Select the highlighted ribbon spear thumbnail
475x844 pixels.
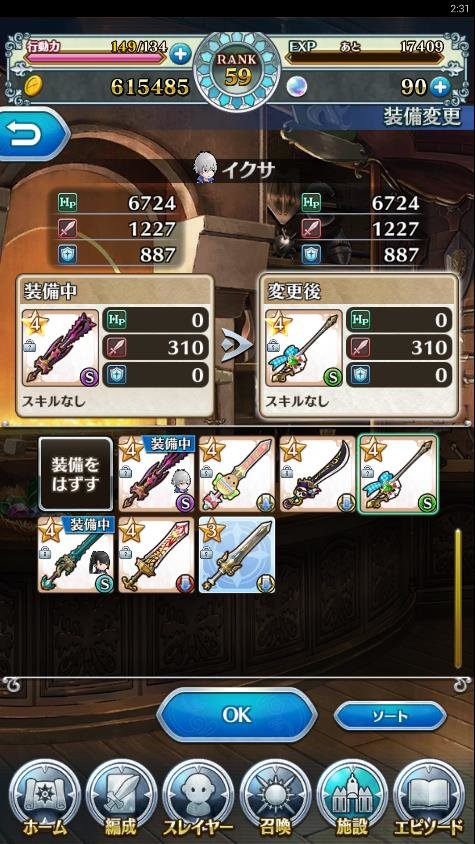[398, 474]
